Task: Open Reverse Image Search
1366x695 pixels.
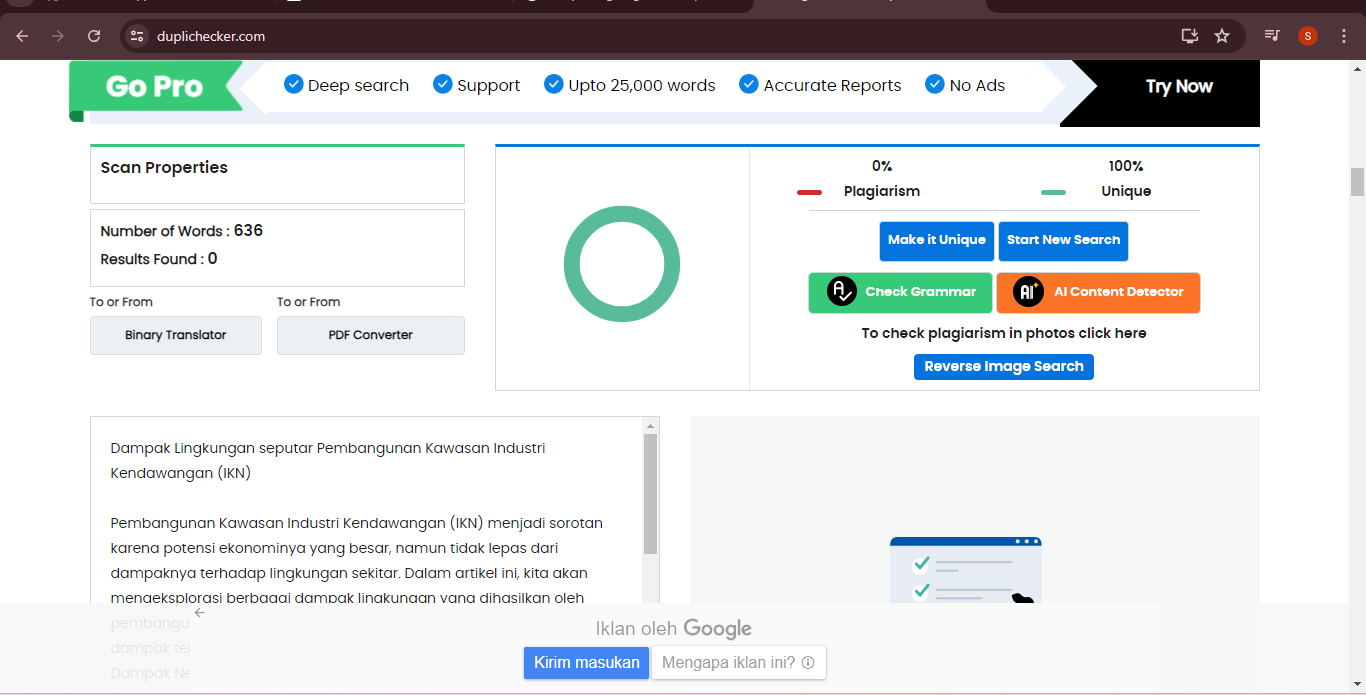Action: click(1003, 367)
